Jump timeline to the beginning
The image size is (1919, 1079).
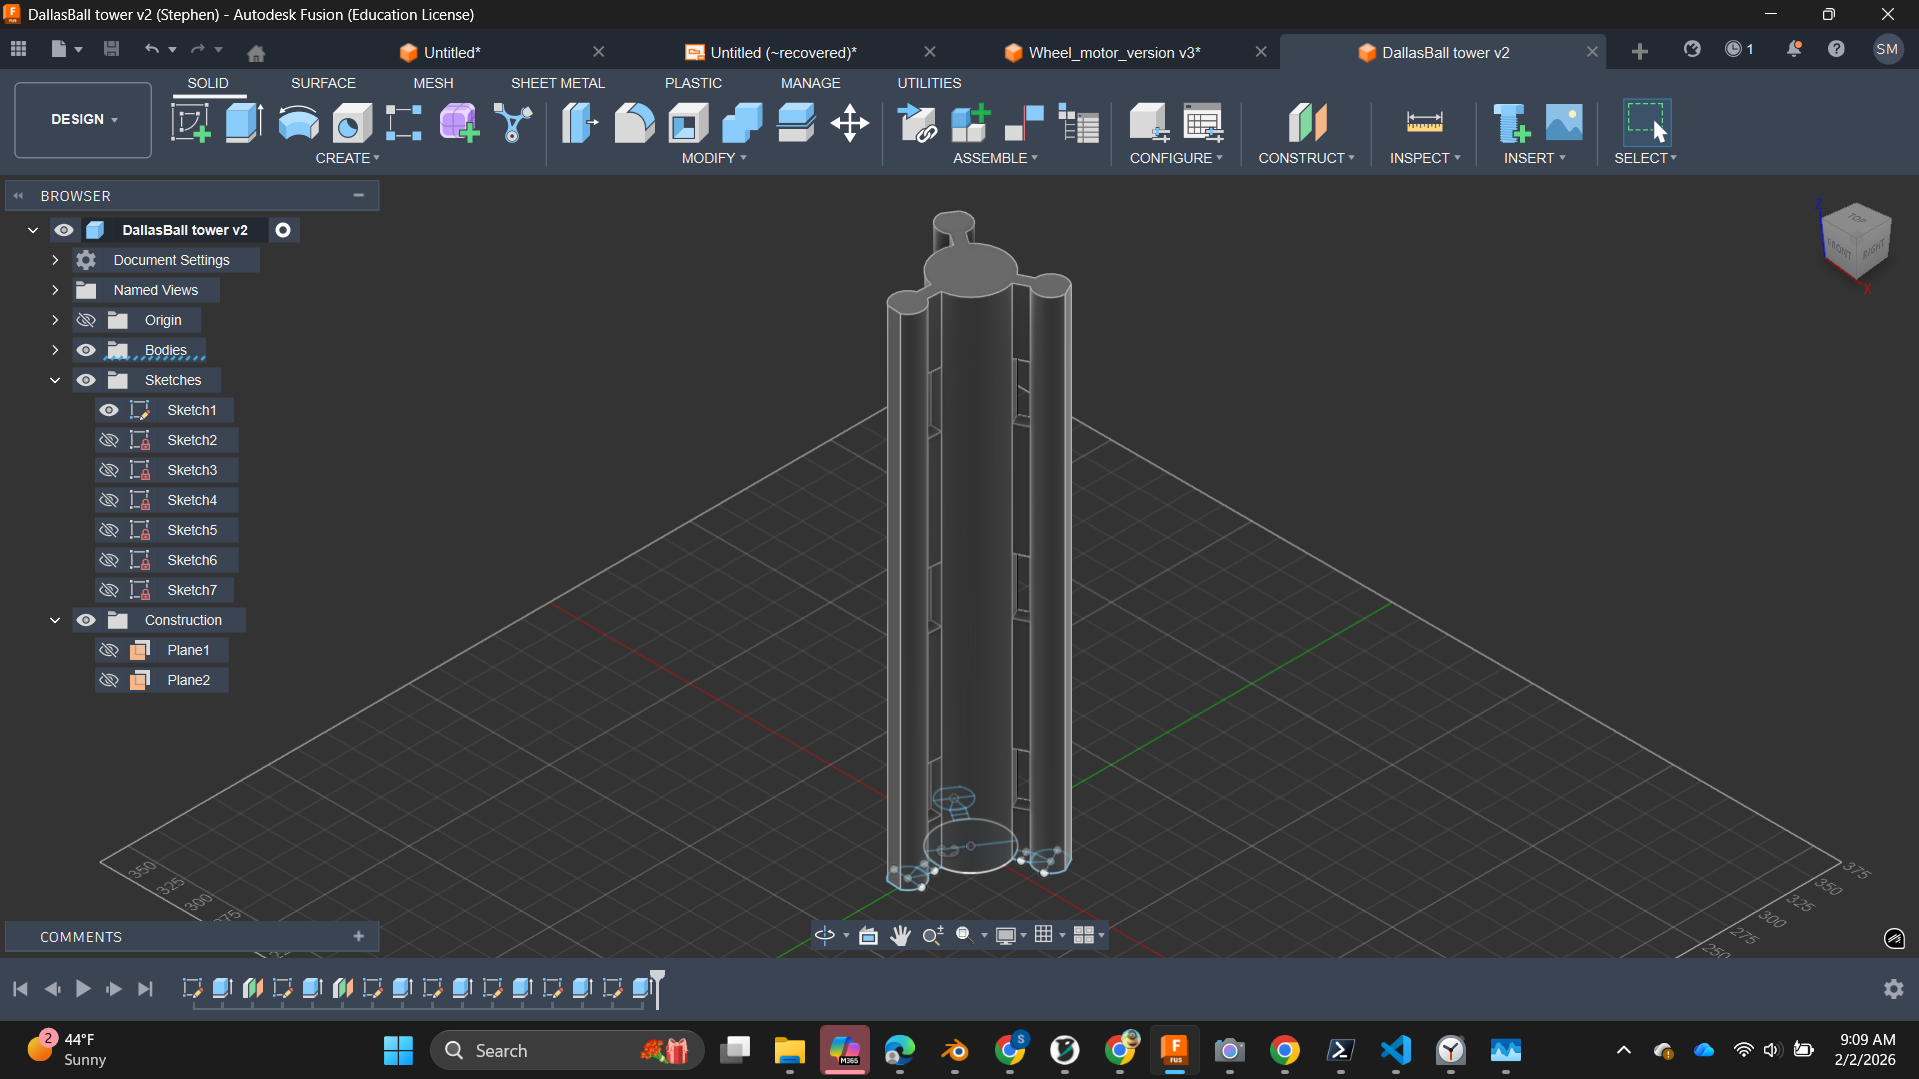click(x=20, y=988)
